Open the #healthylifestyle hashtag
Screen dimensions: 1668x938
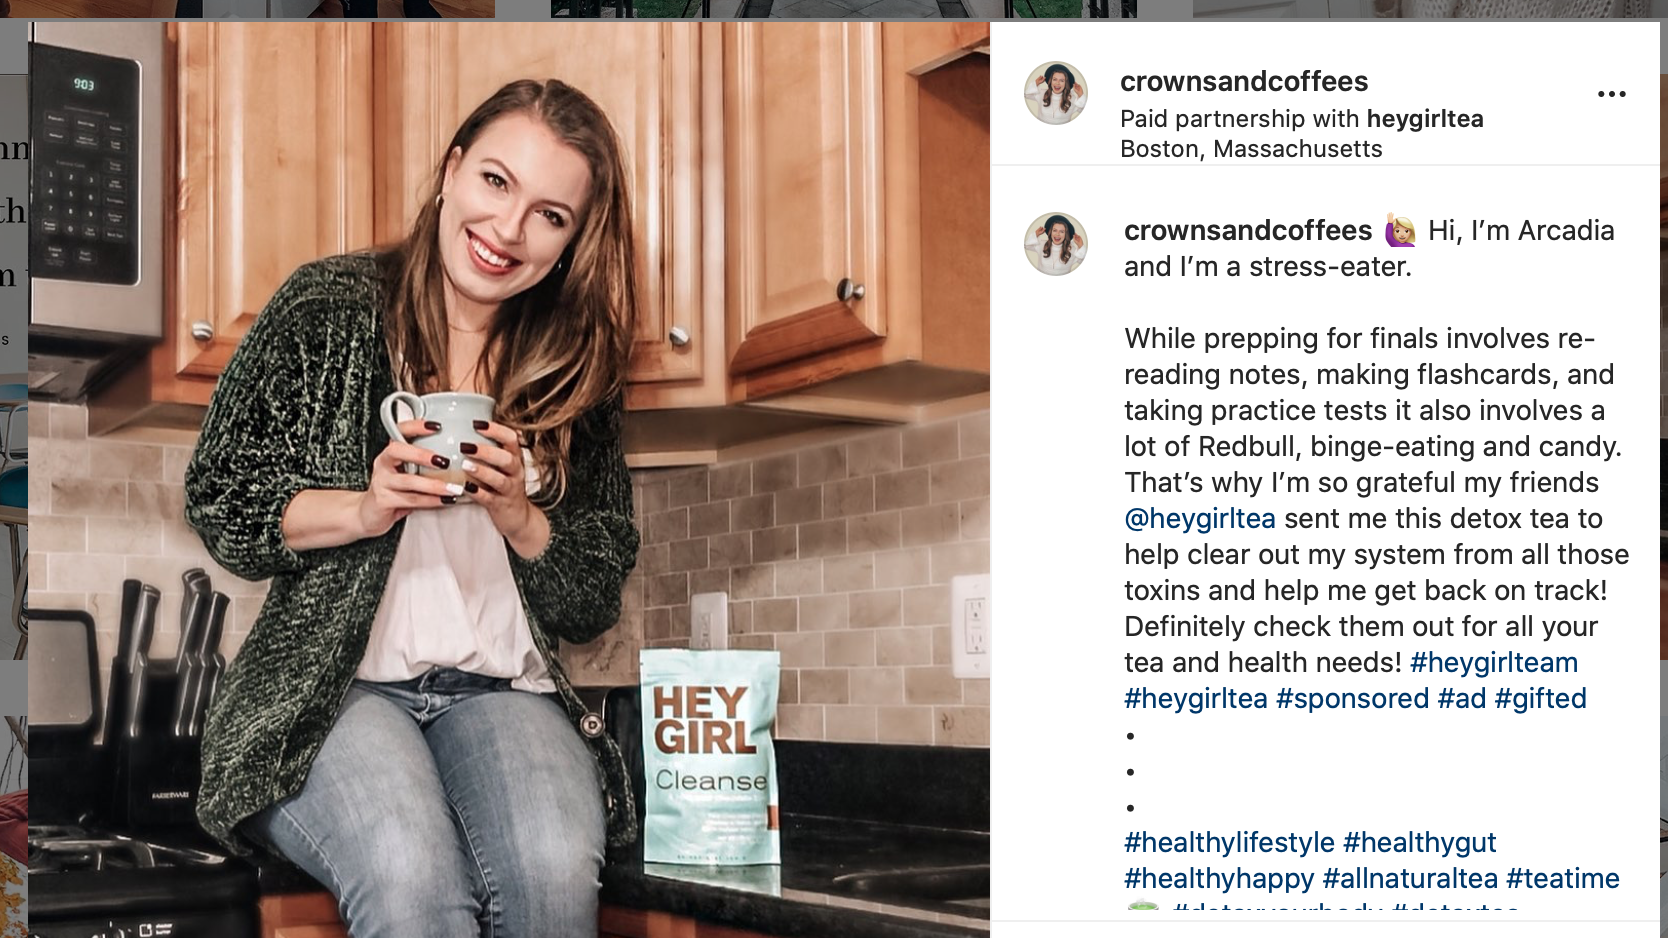click(x=1229, y=843)
